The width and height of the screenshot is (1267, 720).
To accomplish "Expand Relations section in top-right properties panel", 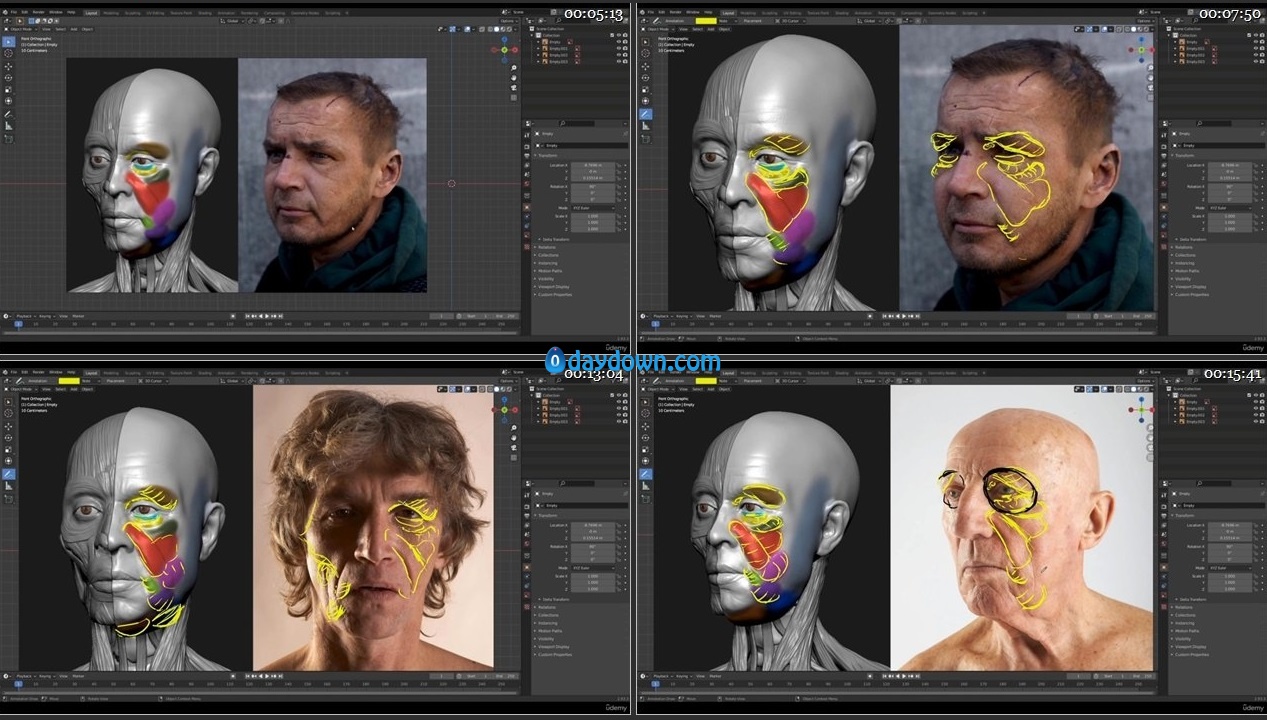I will (x=1185, y=247).
